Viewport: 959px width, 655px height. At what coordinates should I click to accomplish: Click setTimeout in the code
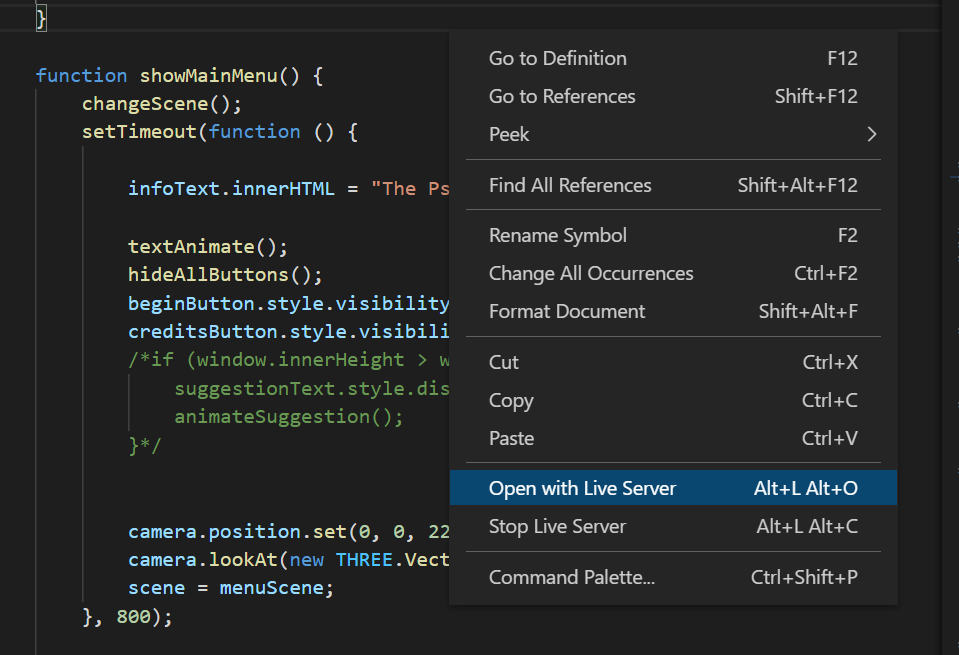point(139,132)
